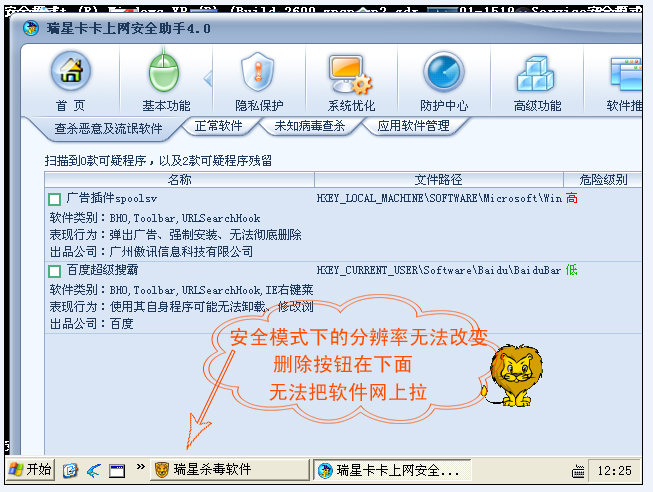Click the red 高 danger level
This screenshot has height=492, width=653.
click(572, 198)
